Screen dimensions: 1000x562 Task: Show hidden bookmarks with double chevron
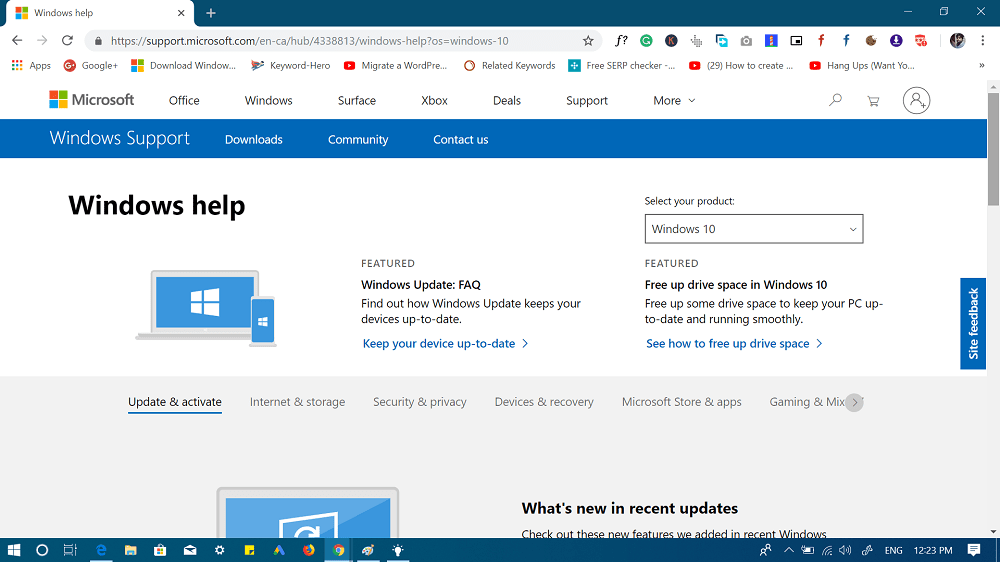[982, 65]
